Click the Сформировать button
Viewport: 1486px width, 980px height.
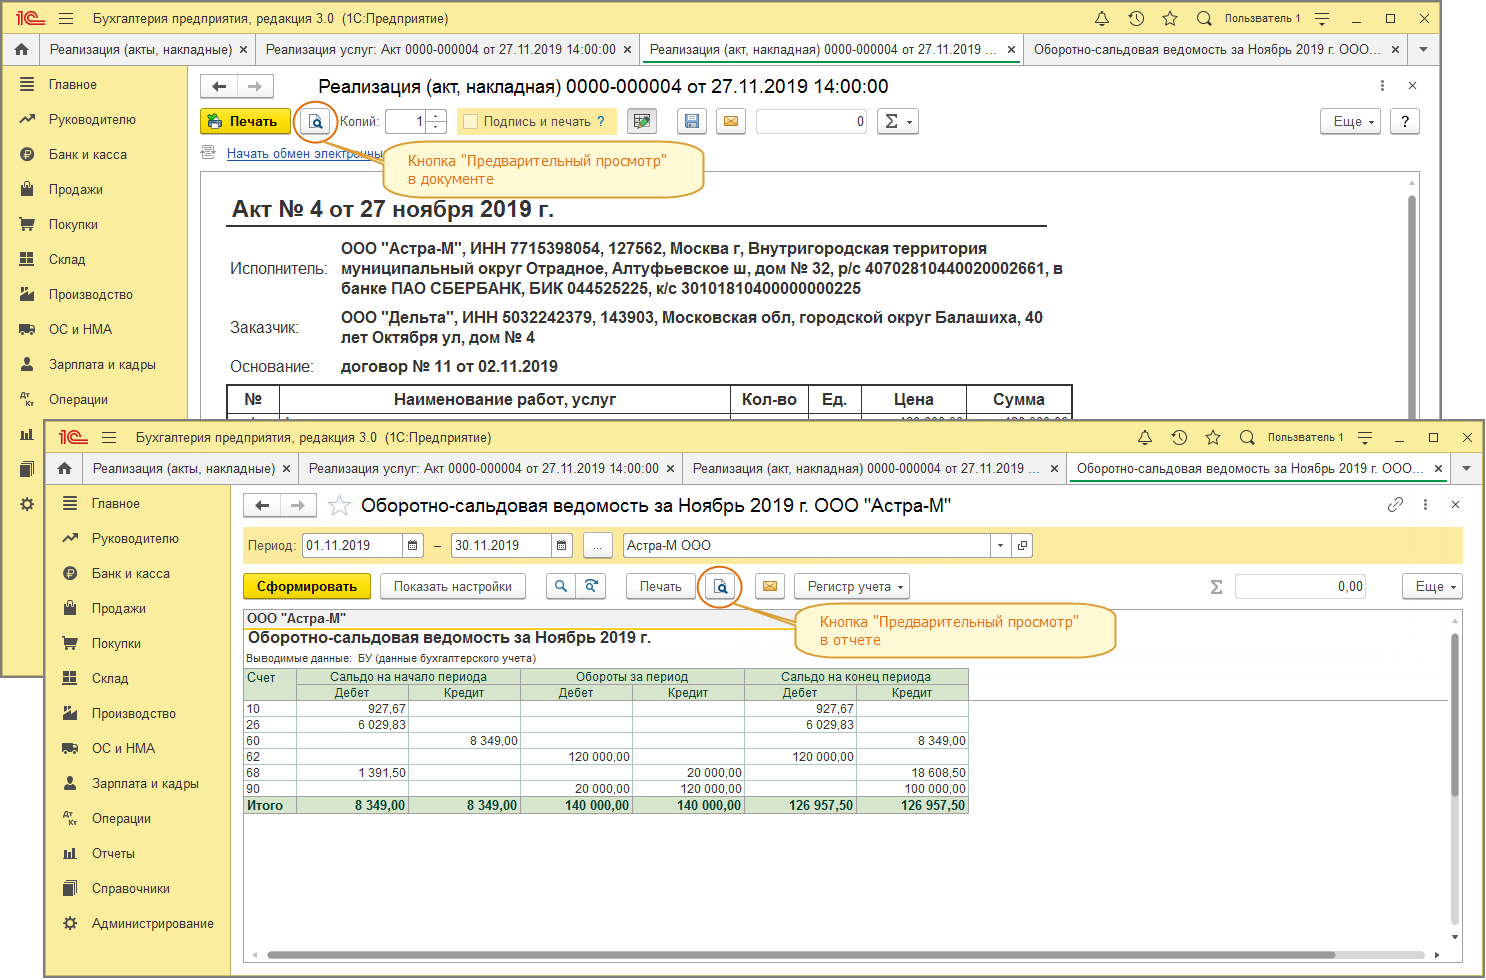(306, 587)
